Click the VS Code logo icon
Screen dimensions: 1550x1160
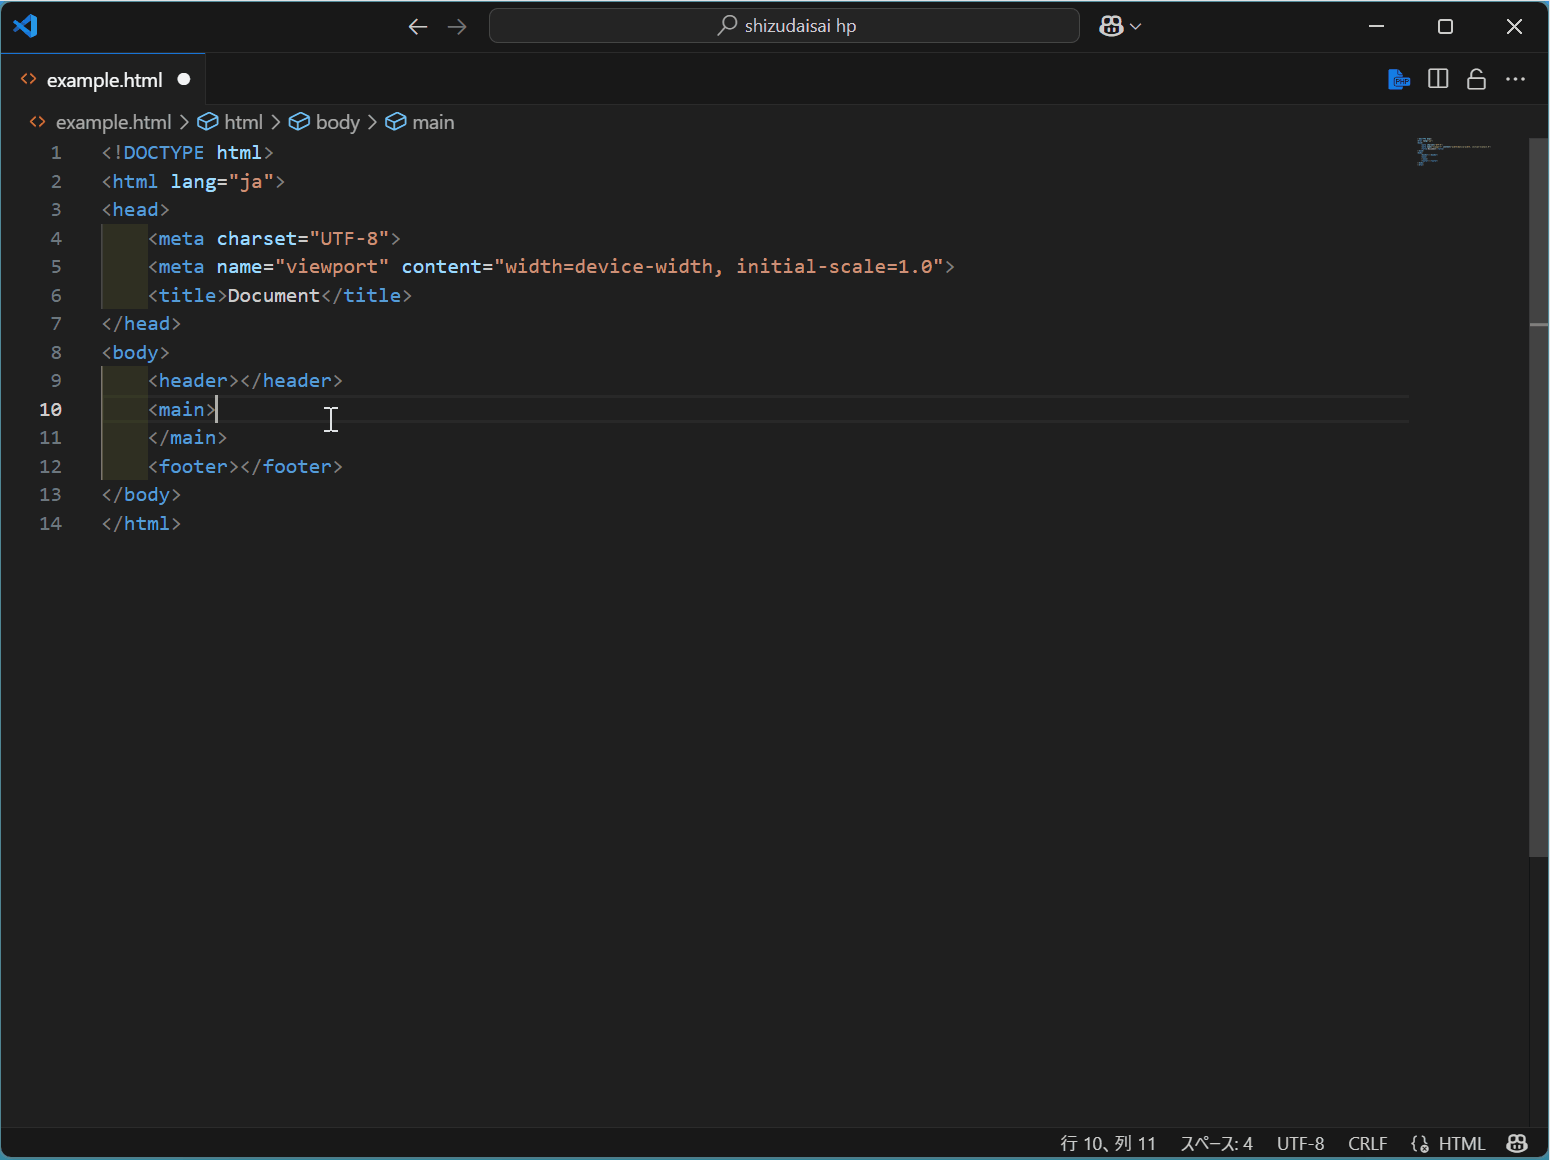tap(25, 26)
